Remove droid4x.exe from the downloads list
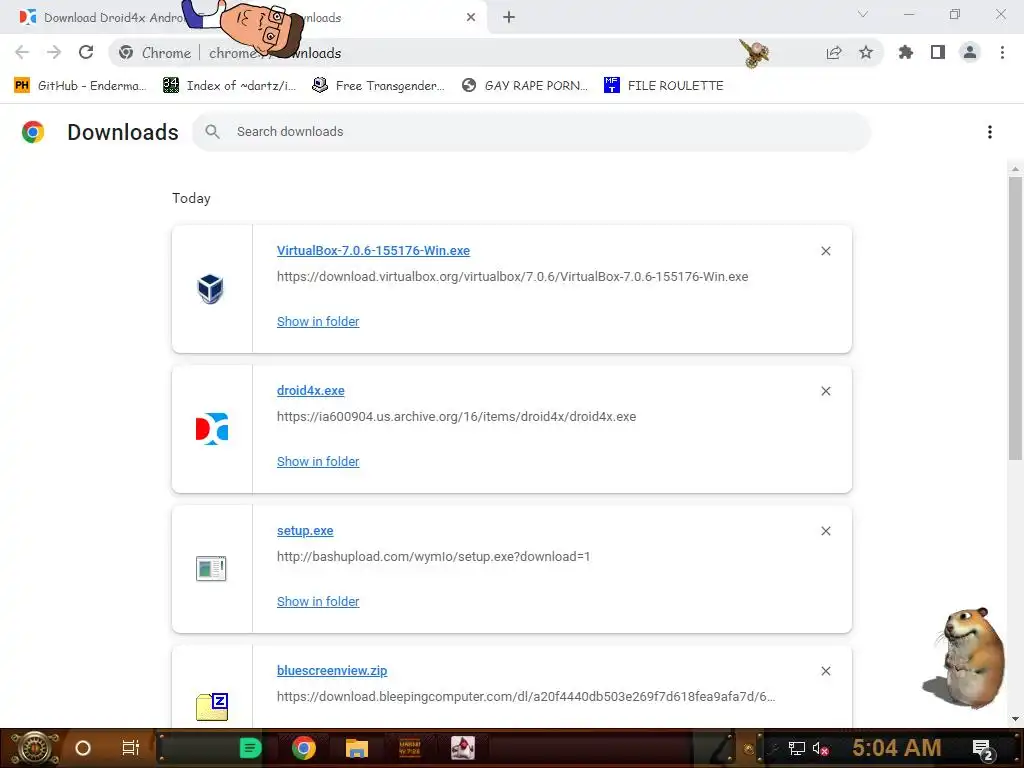The image size is (1024, 768). 825,391
